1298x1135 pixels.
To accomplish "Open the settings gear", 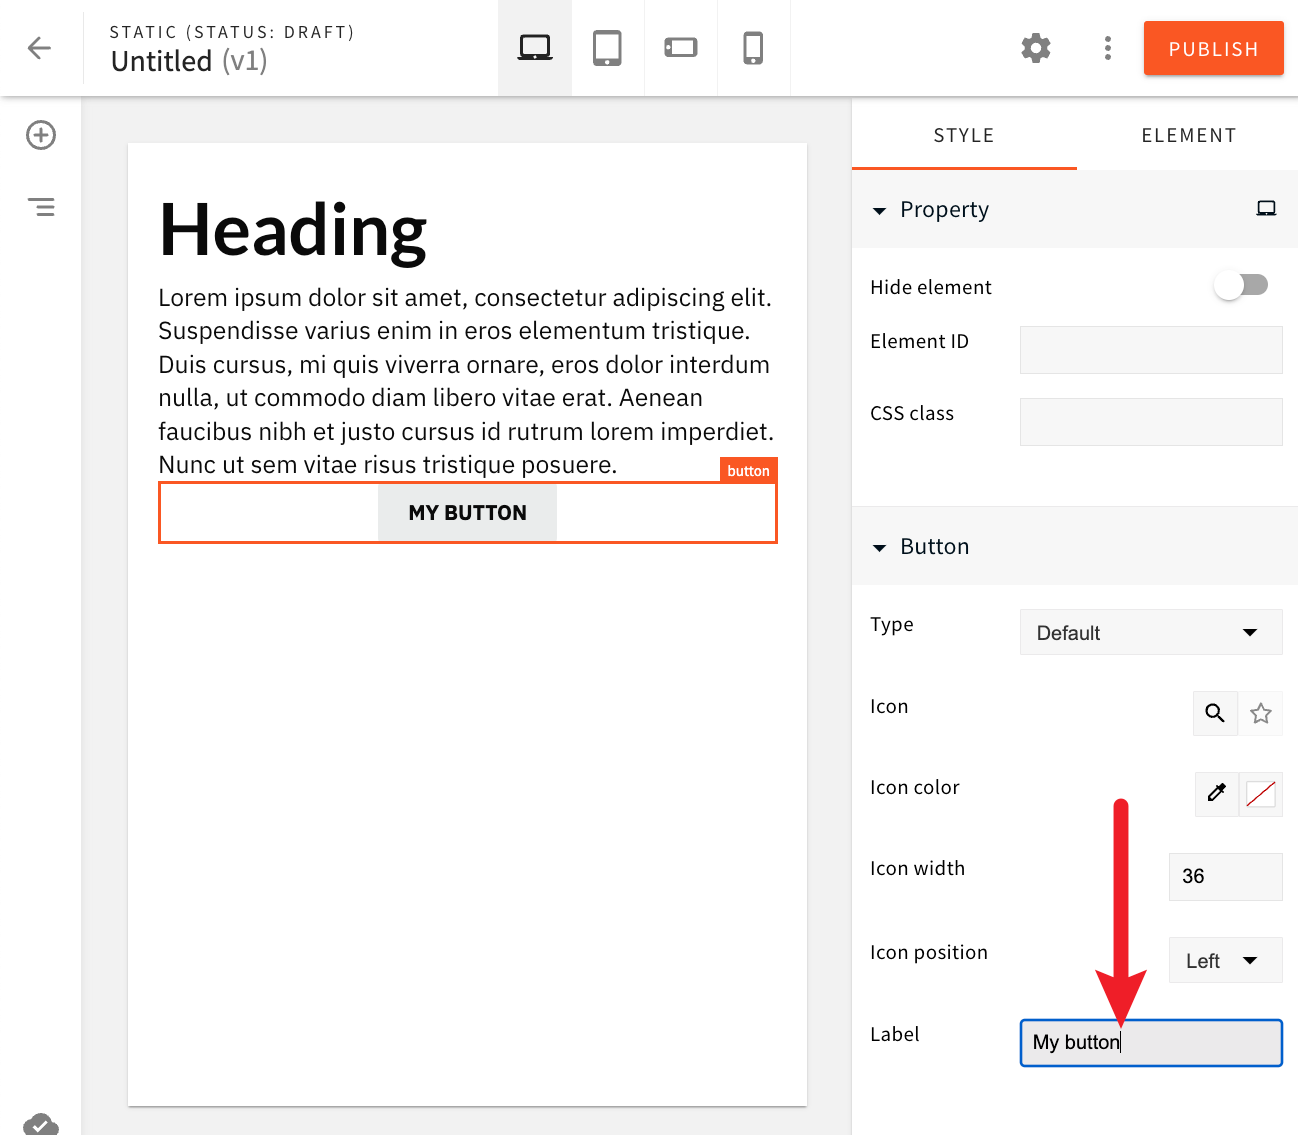I will pos(1036,47).
